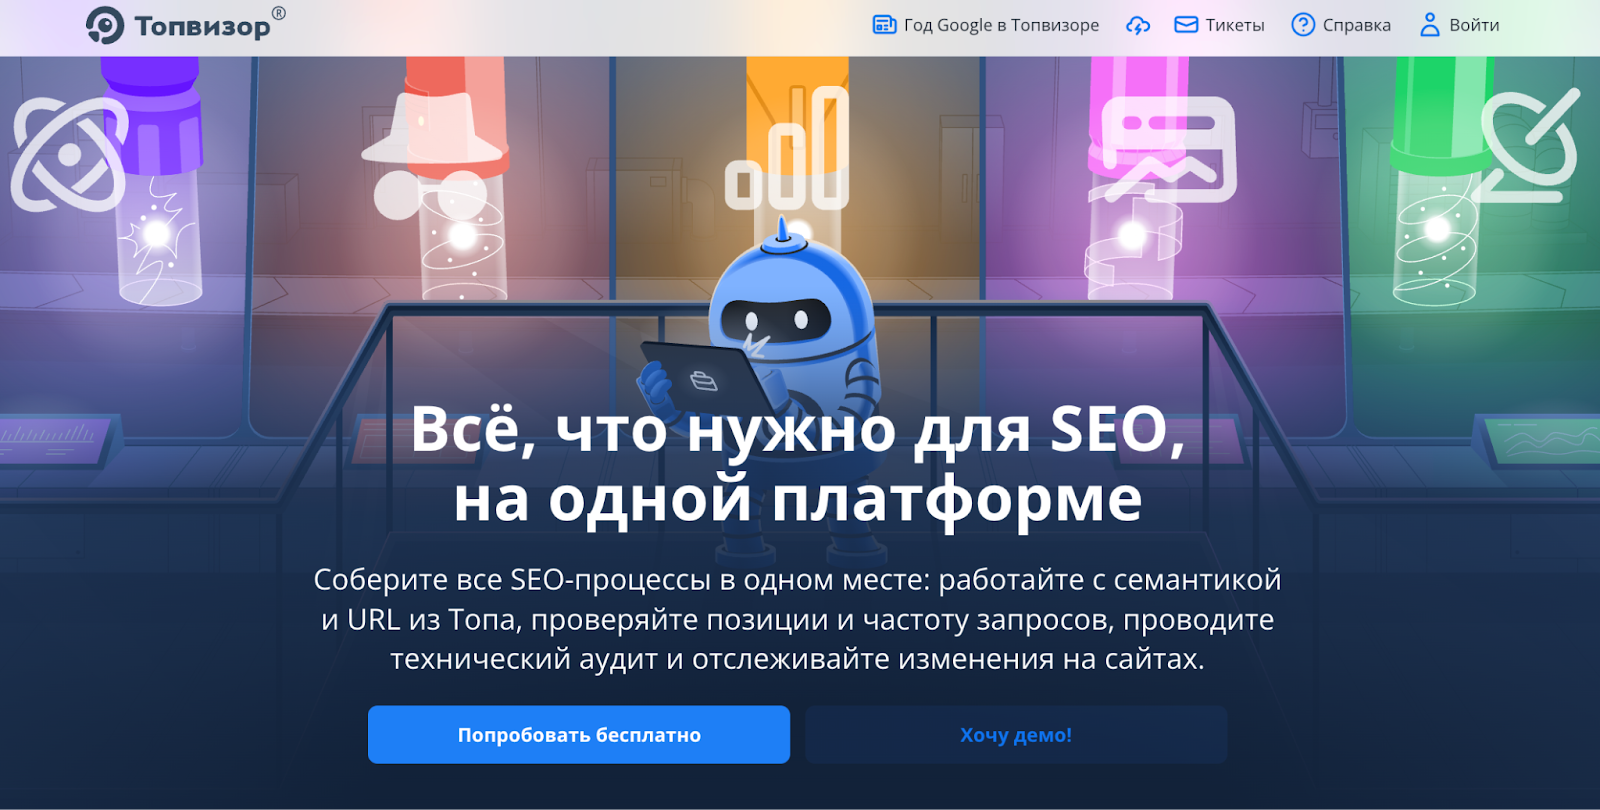Open Год Google в Топвизоре link
Image resolution: width=1600 pixels, height=810 pixels.
pos(1001,25)
